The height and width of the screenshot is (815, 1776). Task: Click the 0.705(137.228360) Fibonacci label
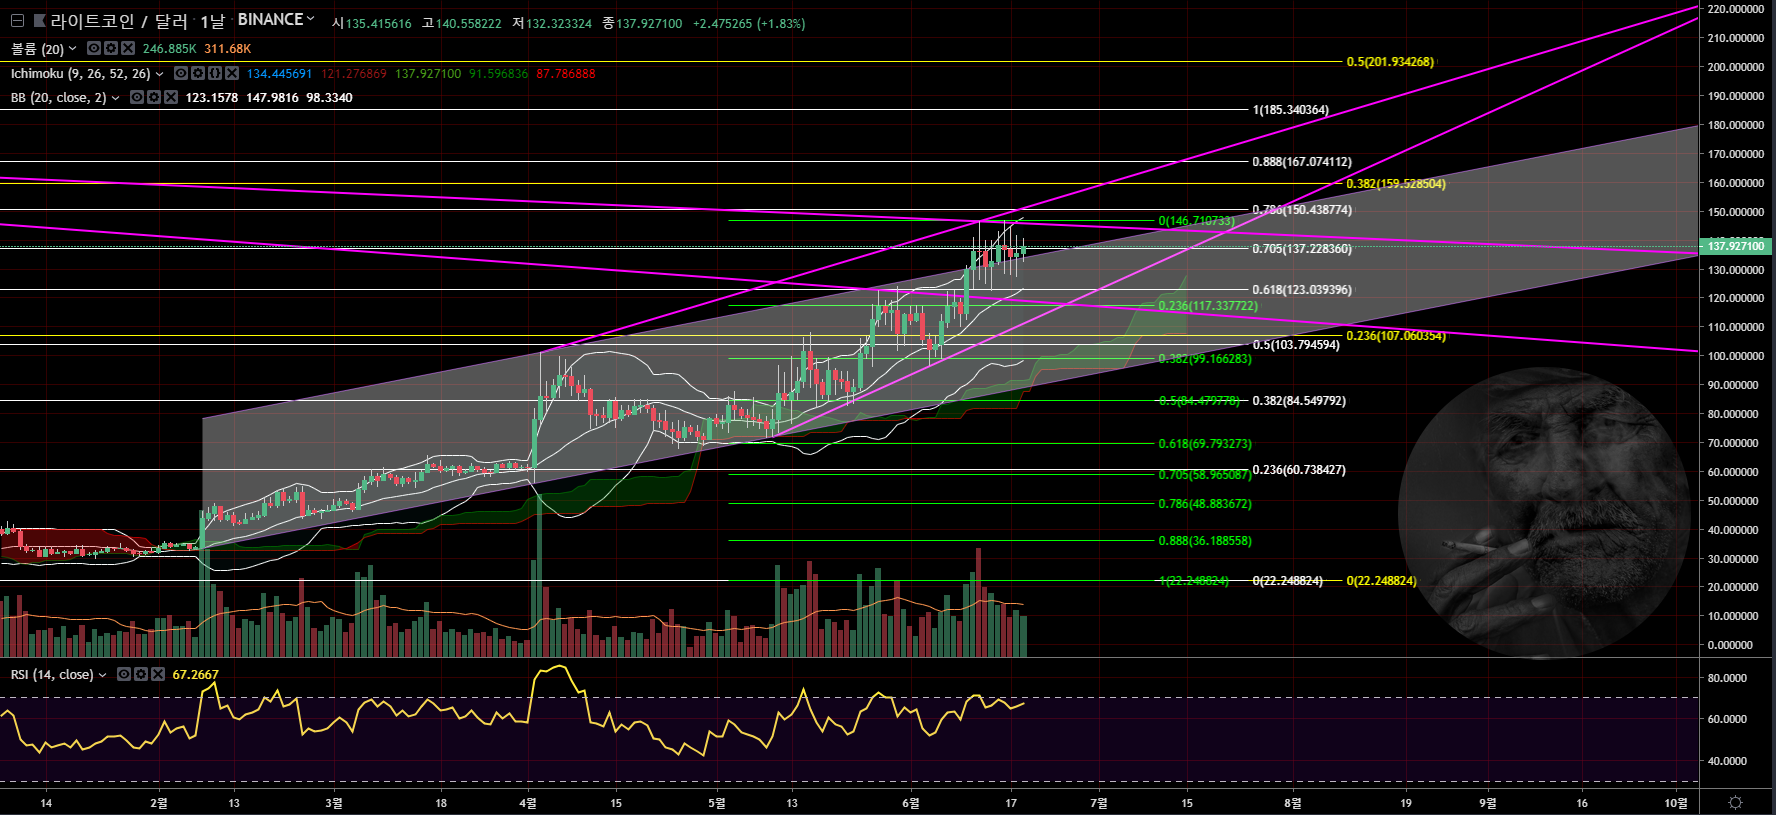click(1302, 249)
